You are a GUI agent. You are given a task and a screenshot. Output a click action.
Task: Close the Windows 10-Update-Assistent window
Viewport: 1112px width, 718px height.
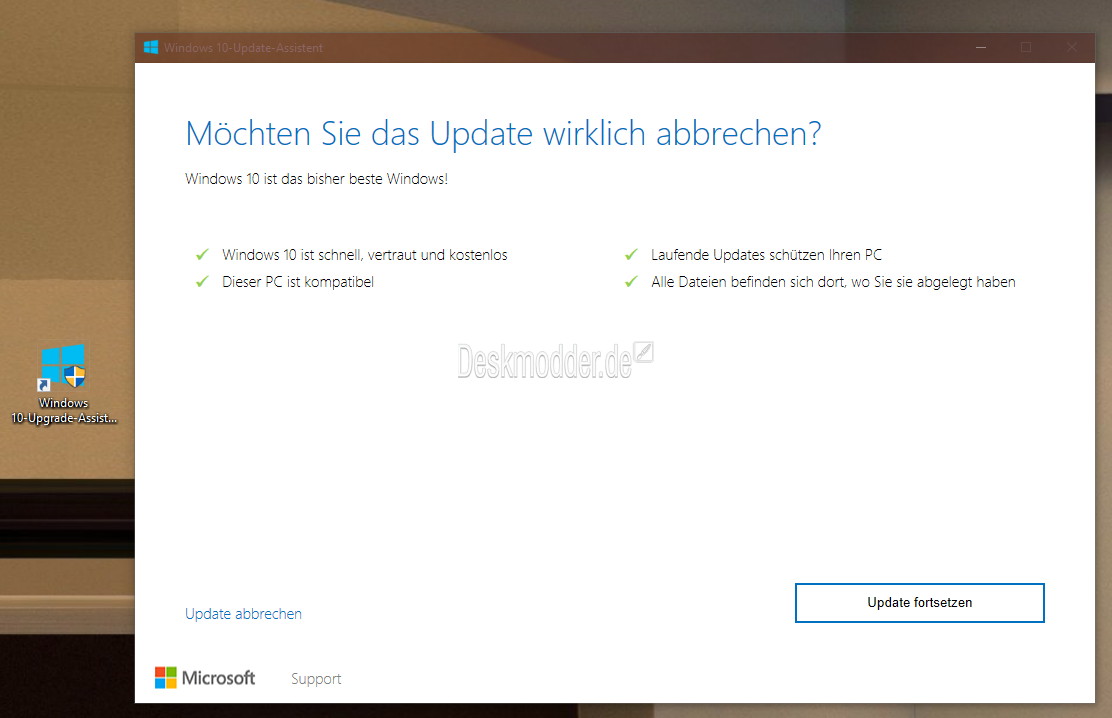(x=1072, y=48)
